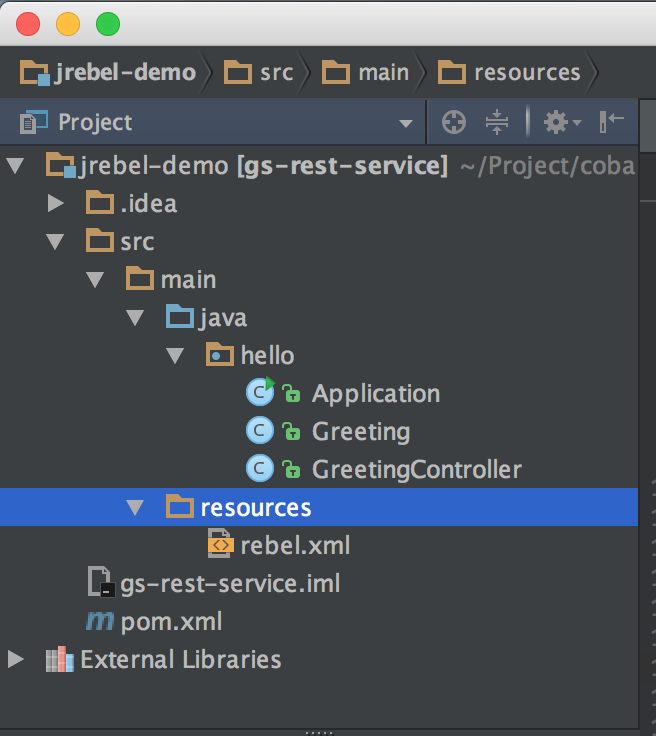Click the Application class icon
This screenshot has width=656, height=736.
coord(259,393)
